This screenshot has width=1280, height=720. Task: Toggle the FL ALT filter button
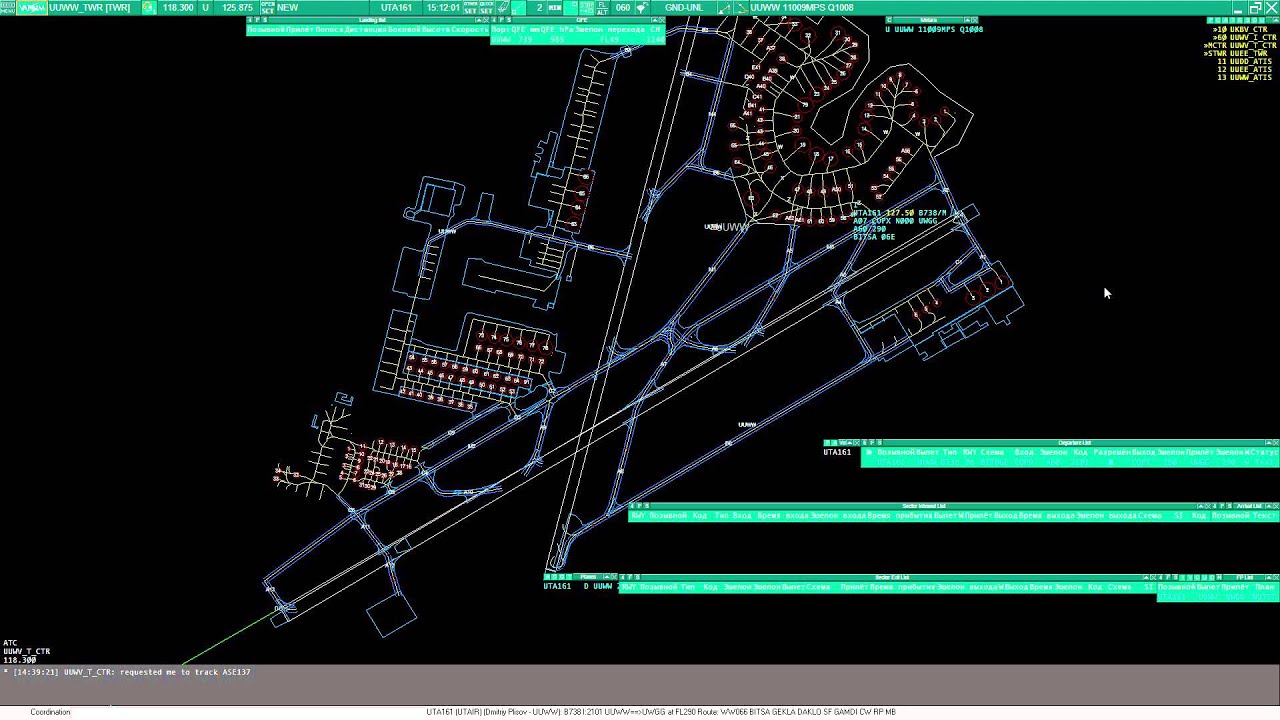click(602, 7)
